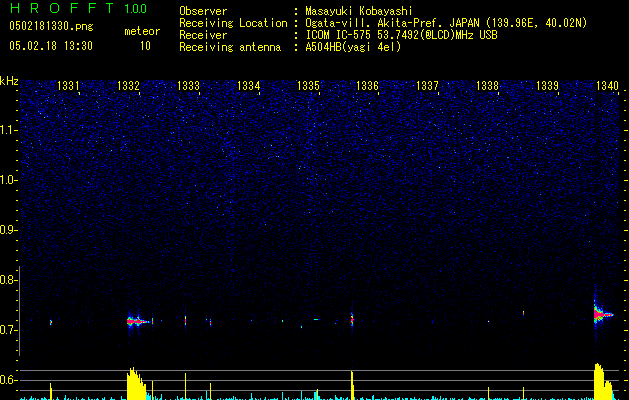
Task: Click the wide yellow power peak below 1340
Action: 603,382
